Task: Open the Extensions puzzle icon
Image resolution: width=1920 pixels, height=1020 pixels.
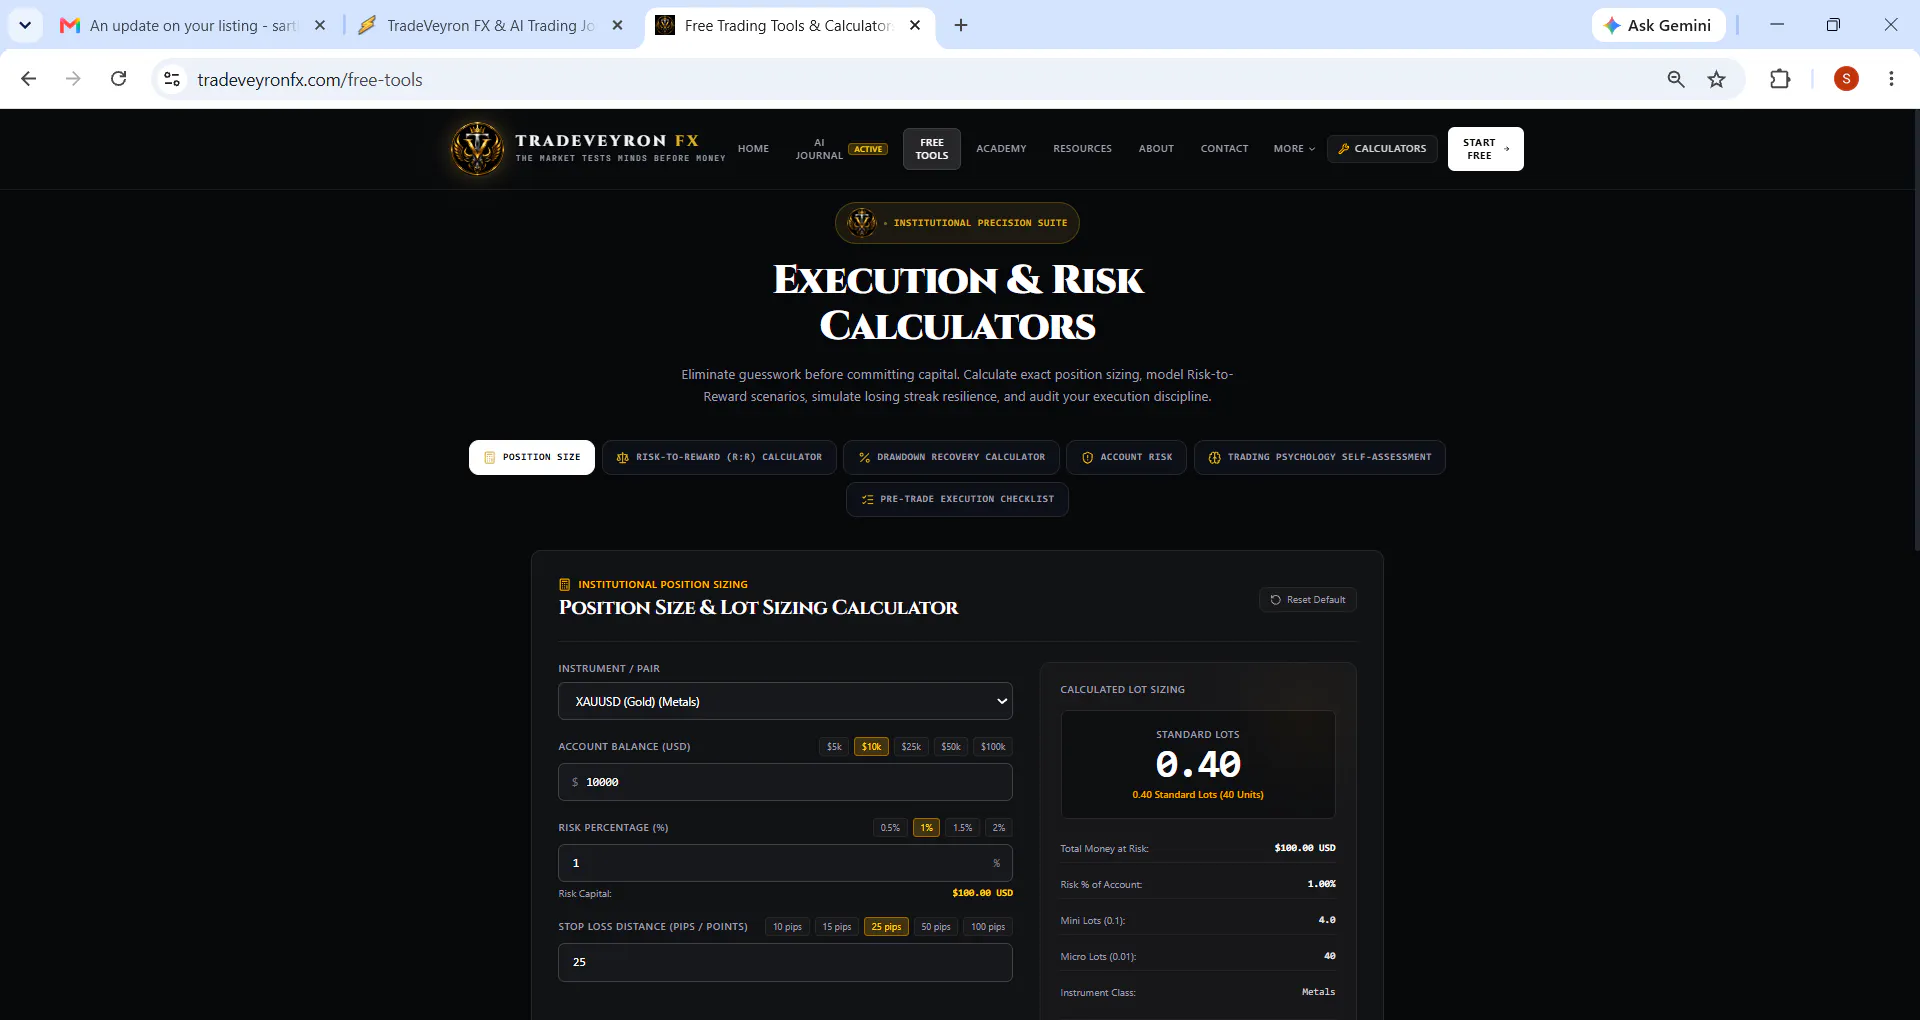Action: [1780, 79]
